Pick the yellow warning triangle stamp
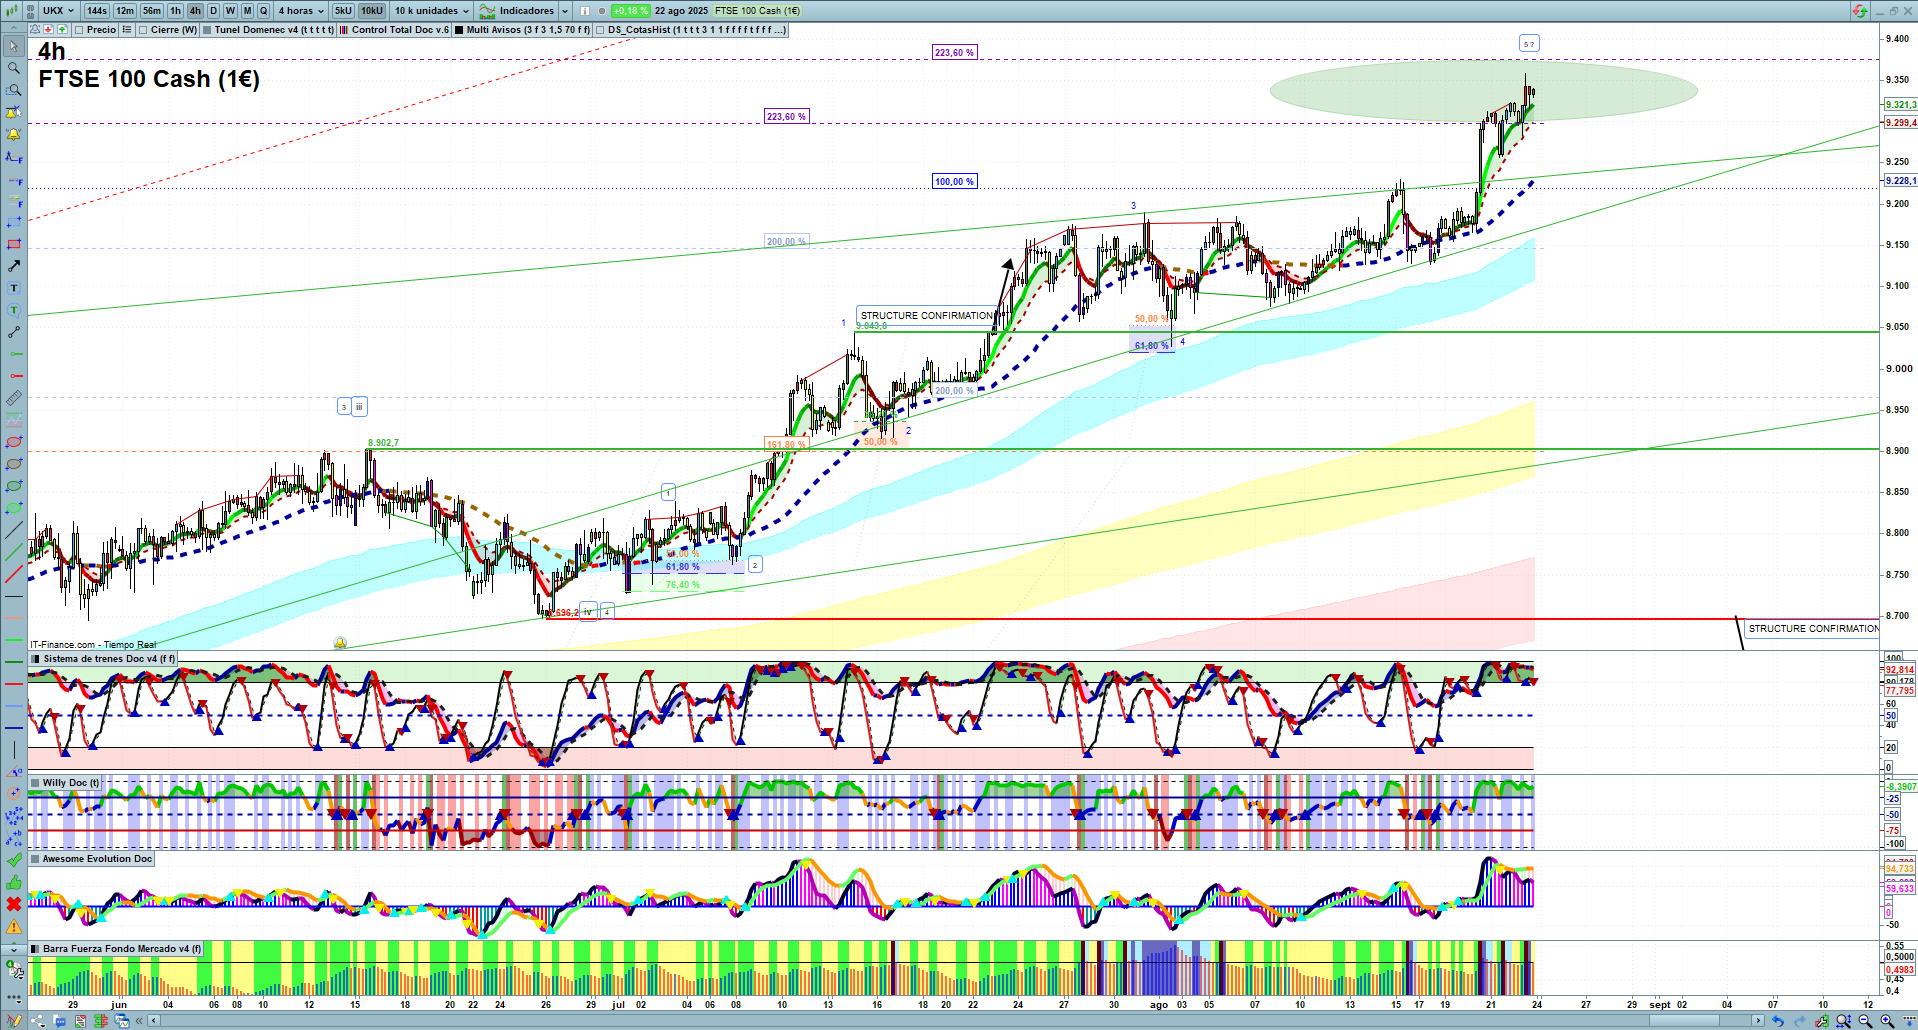 [x=14, y=926]
